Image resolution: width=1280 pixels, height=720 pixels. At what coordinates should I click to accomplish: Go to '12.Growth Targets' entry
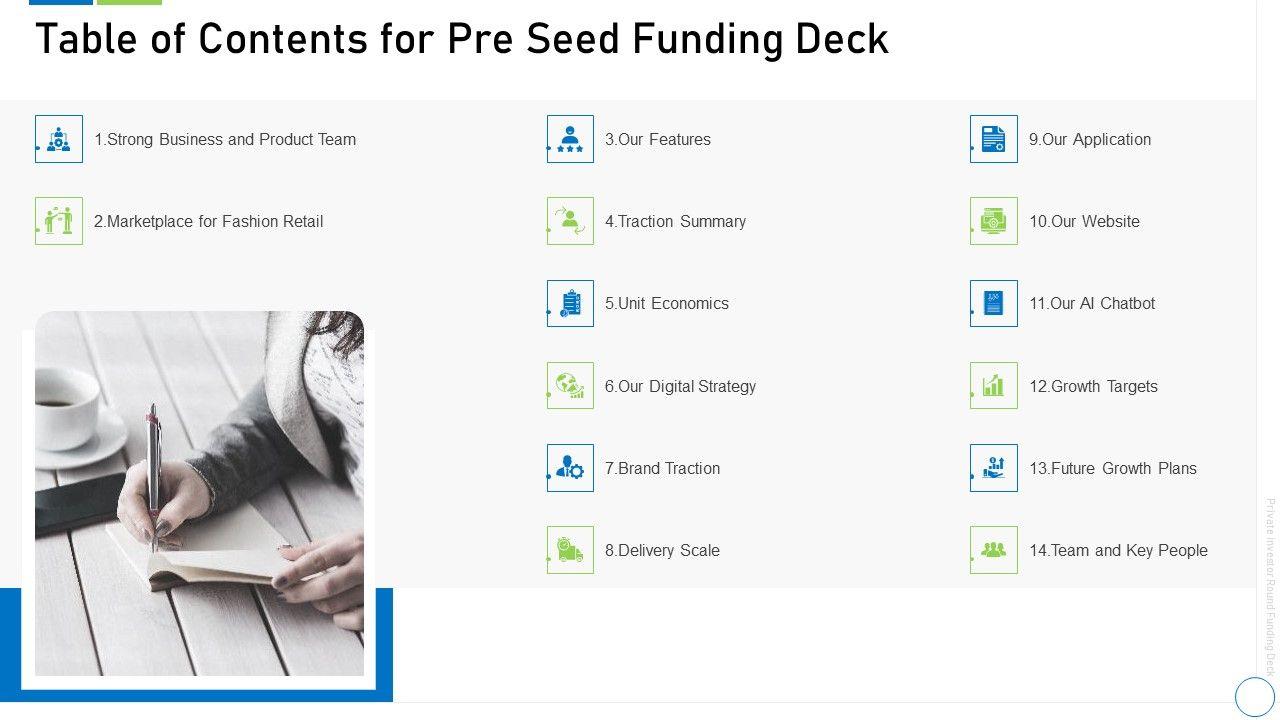1093,387
